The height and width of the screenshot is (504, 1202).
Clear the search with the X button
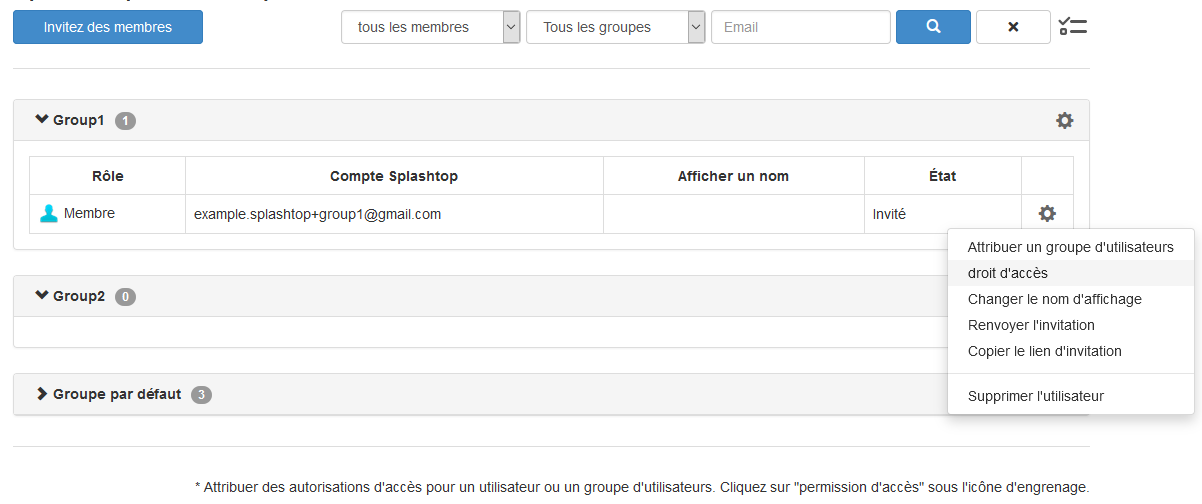pyautogui.click(x=1013, y=27)
